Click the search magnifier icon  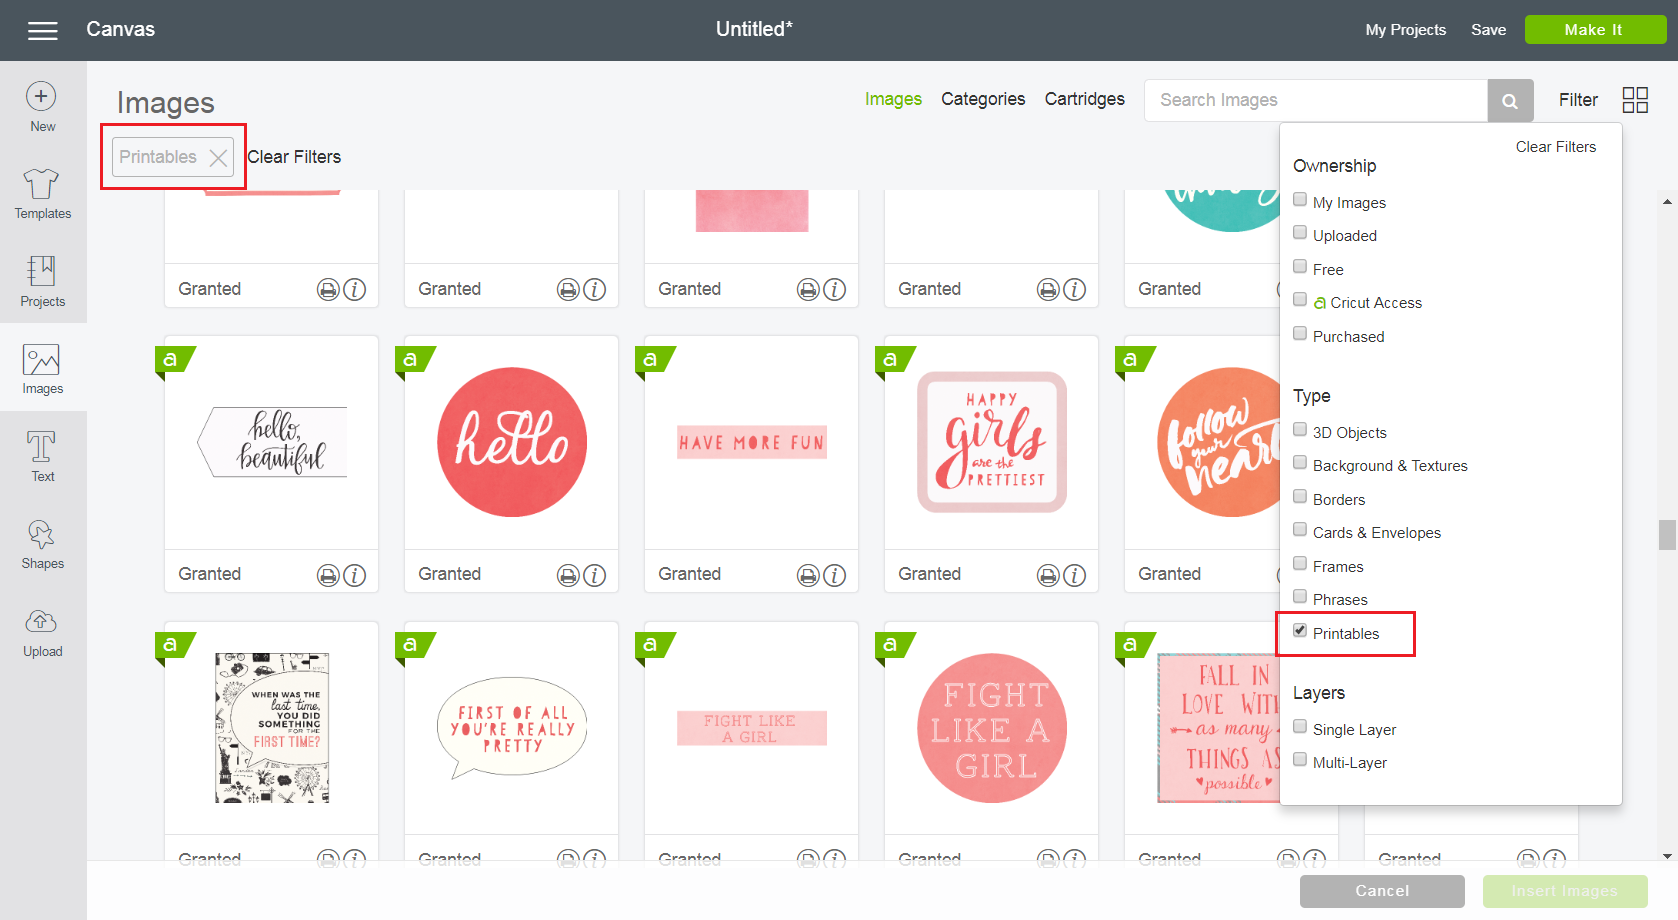coord(1510,100)
